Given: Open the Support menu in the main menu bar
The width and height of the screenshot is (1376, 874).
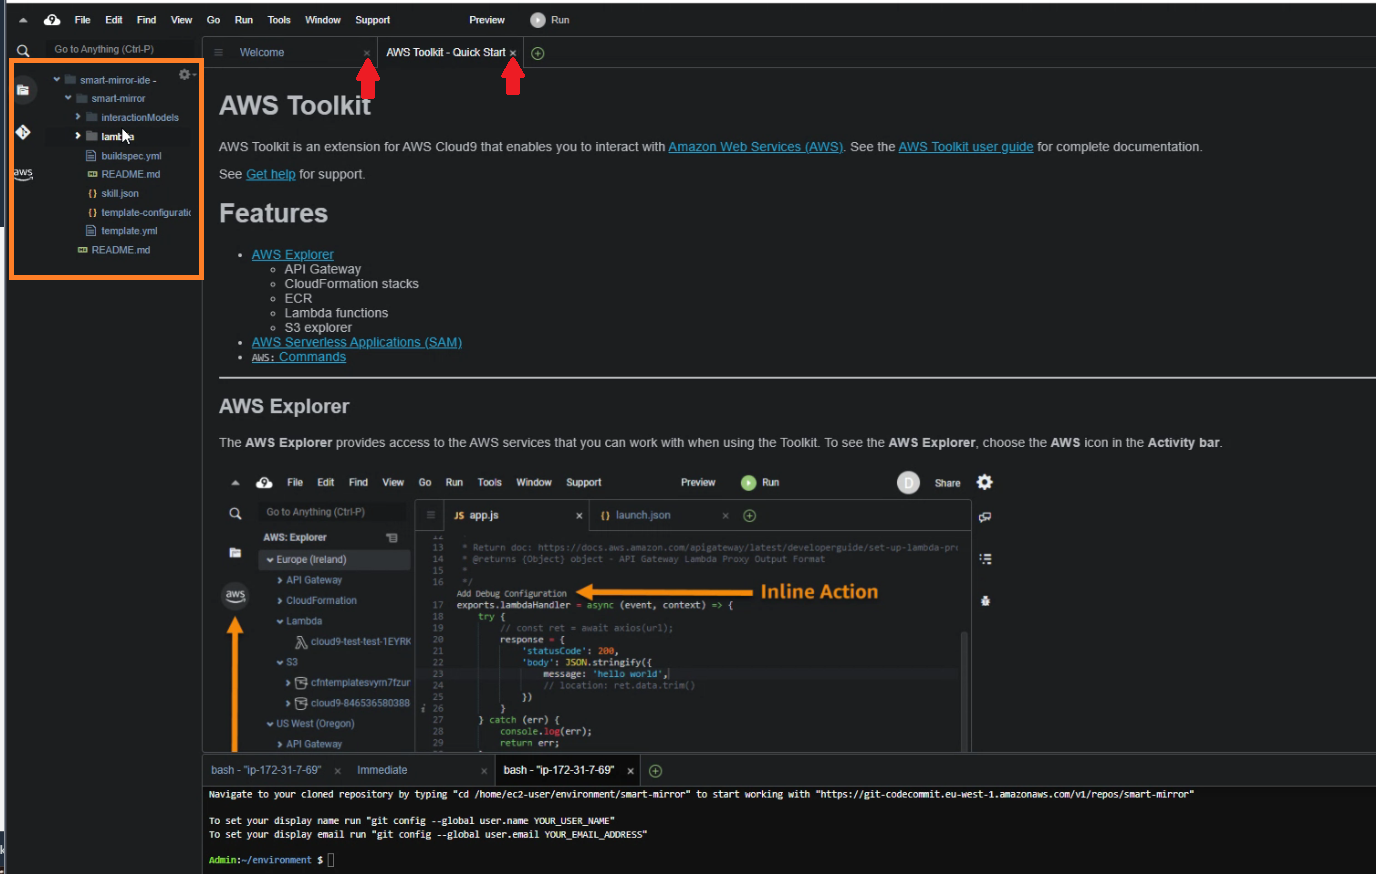Looking at the screenshot, I should (x=373, y=20).
